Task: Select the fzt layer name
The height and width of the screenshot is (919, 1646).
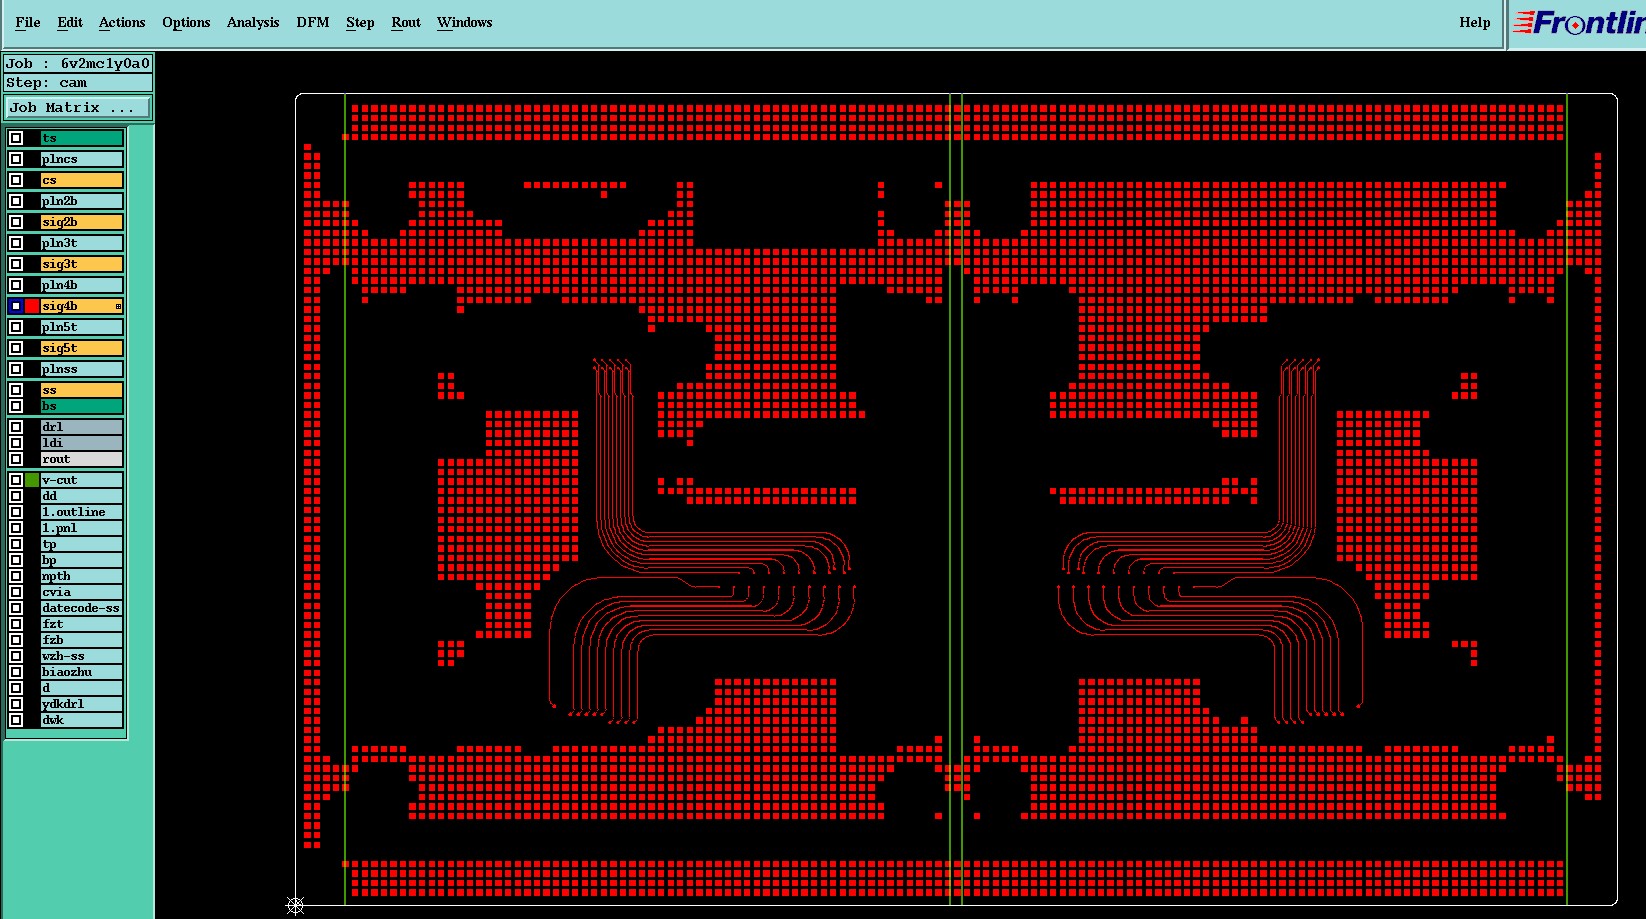Action: tap(82, 624)
